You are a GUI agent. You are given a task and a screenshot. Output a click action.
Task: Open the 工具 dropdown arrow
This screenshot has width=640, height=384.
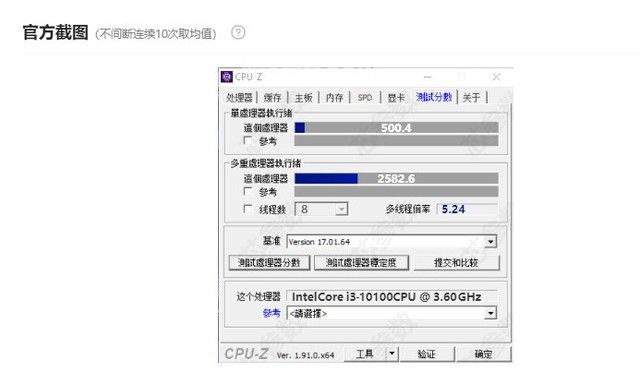(392, 353)
